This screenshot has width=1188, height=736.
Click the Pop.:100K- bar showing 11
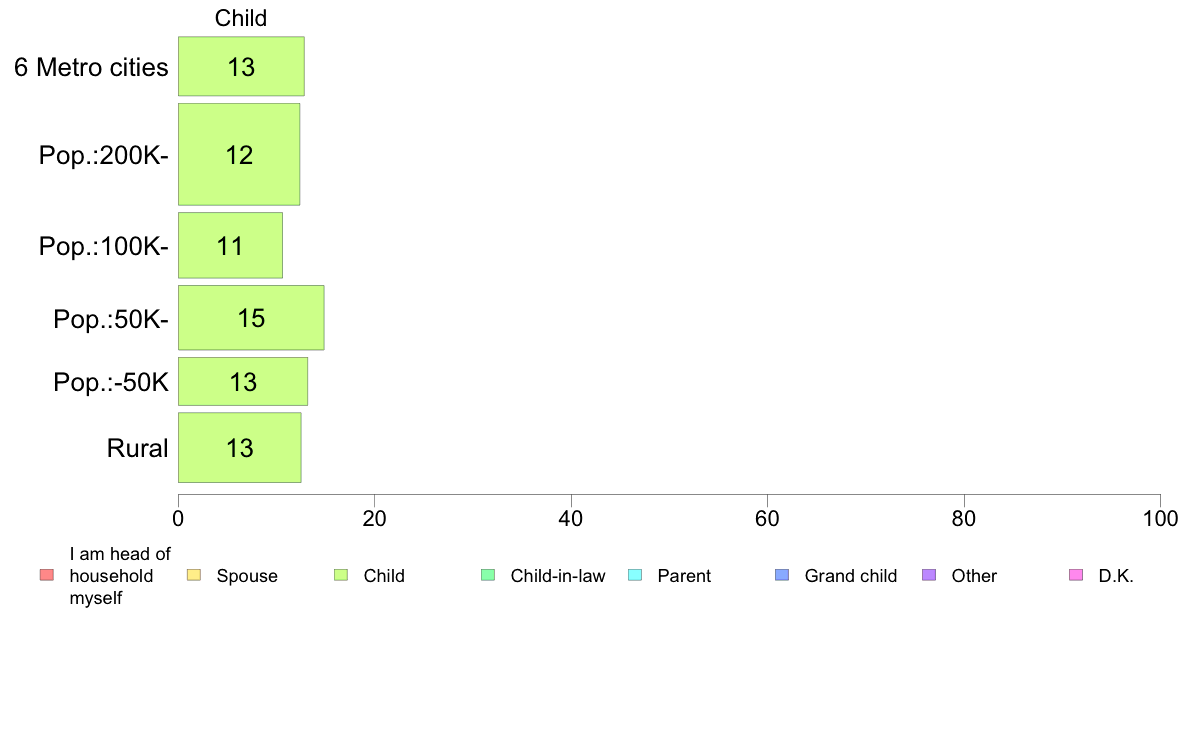click(x=230, y=245)
